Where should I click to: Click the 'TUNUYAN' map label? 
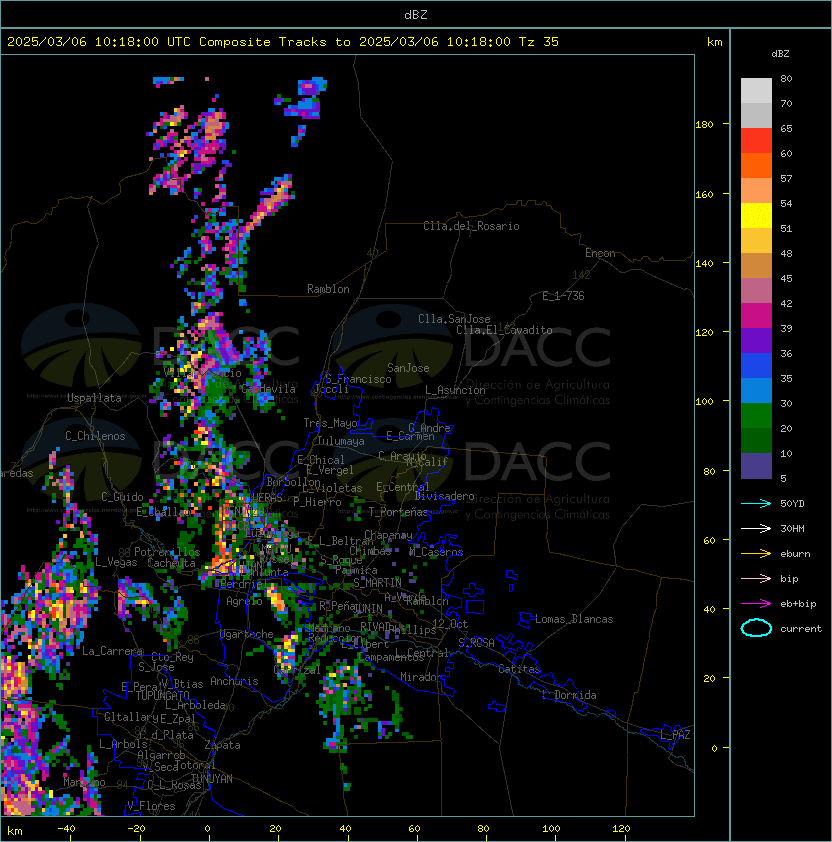(x=212, y=779)
